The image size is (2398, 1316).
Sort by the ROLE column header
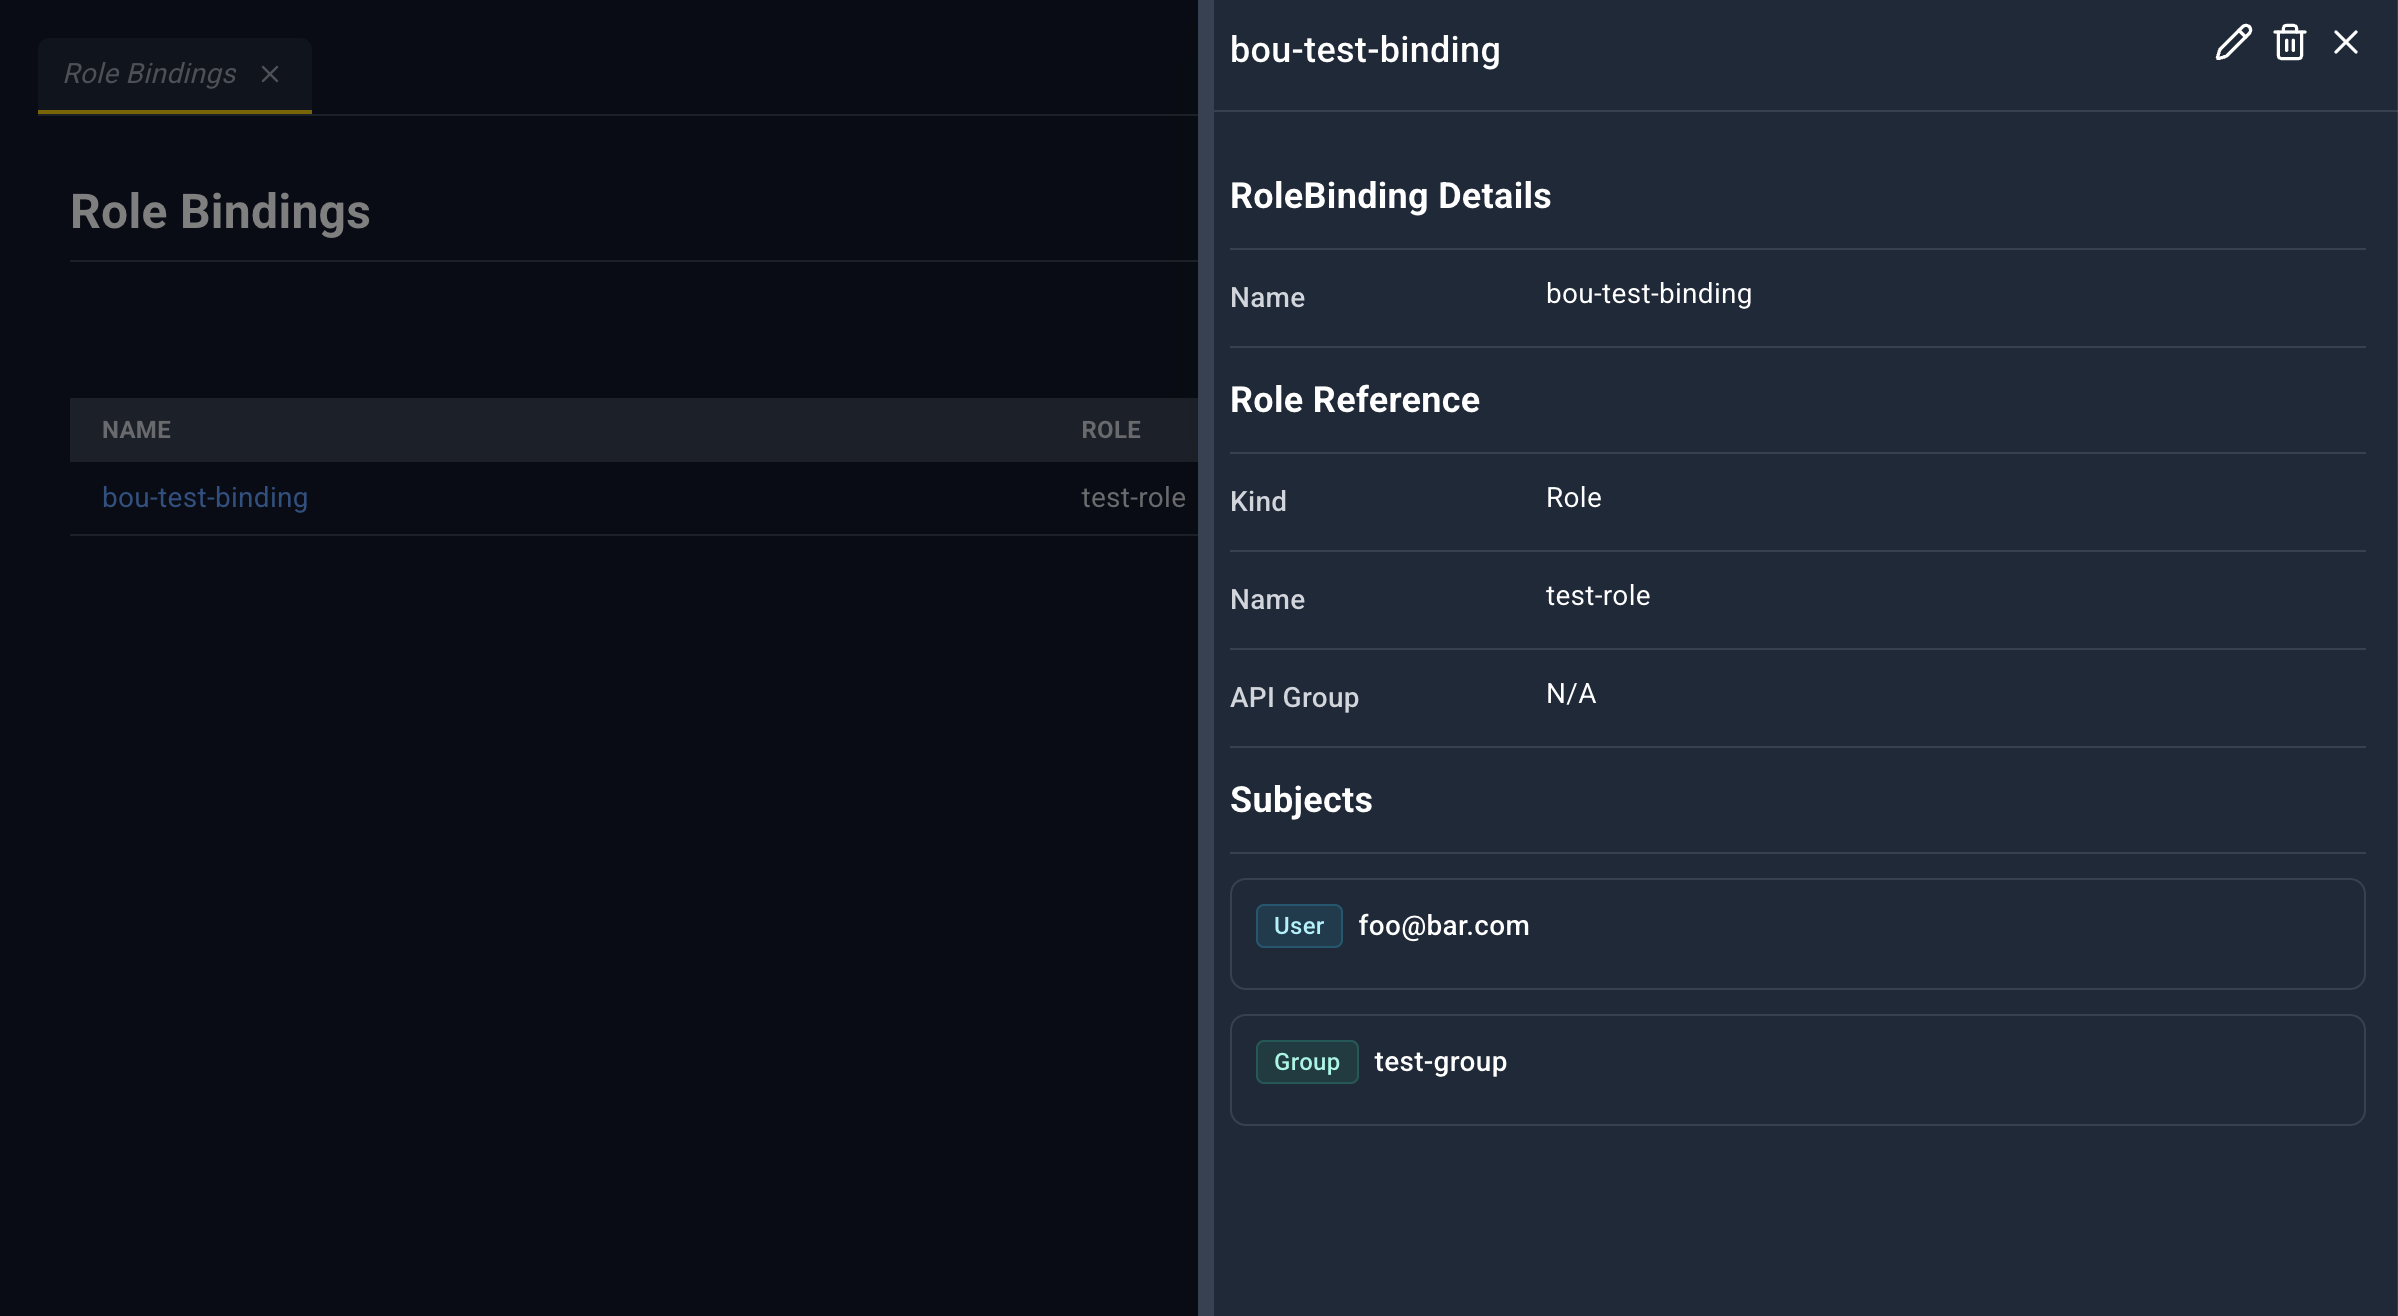tap(1111, 430)
